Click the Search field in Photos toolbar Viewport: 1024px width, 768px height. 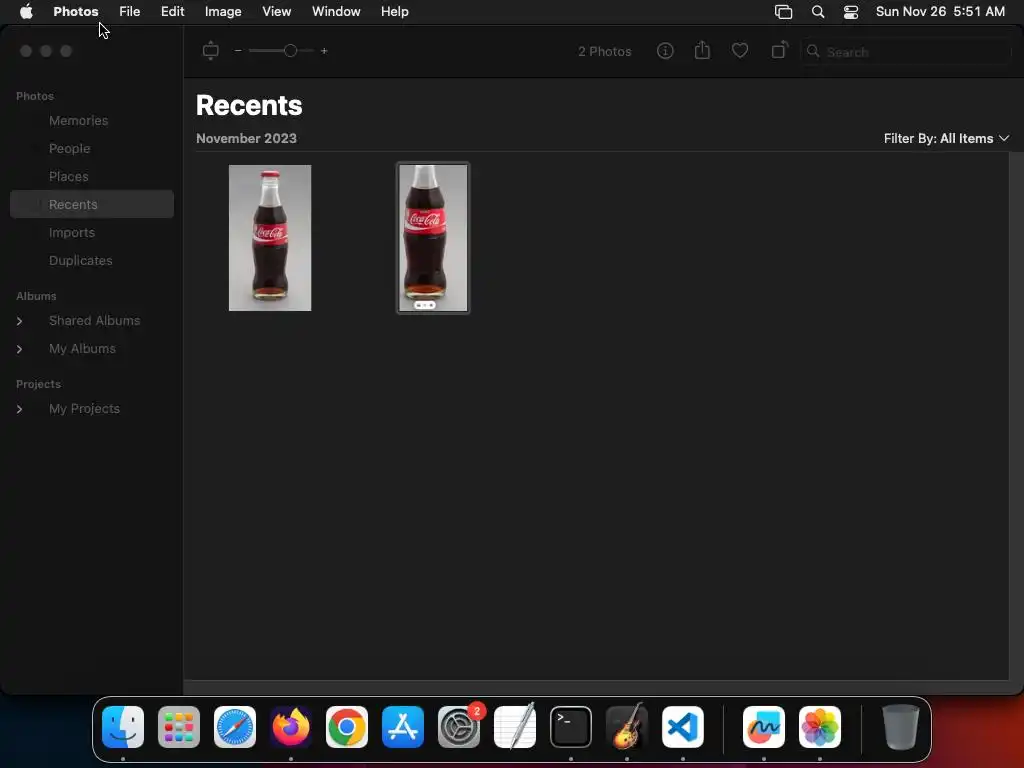906,52
